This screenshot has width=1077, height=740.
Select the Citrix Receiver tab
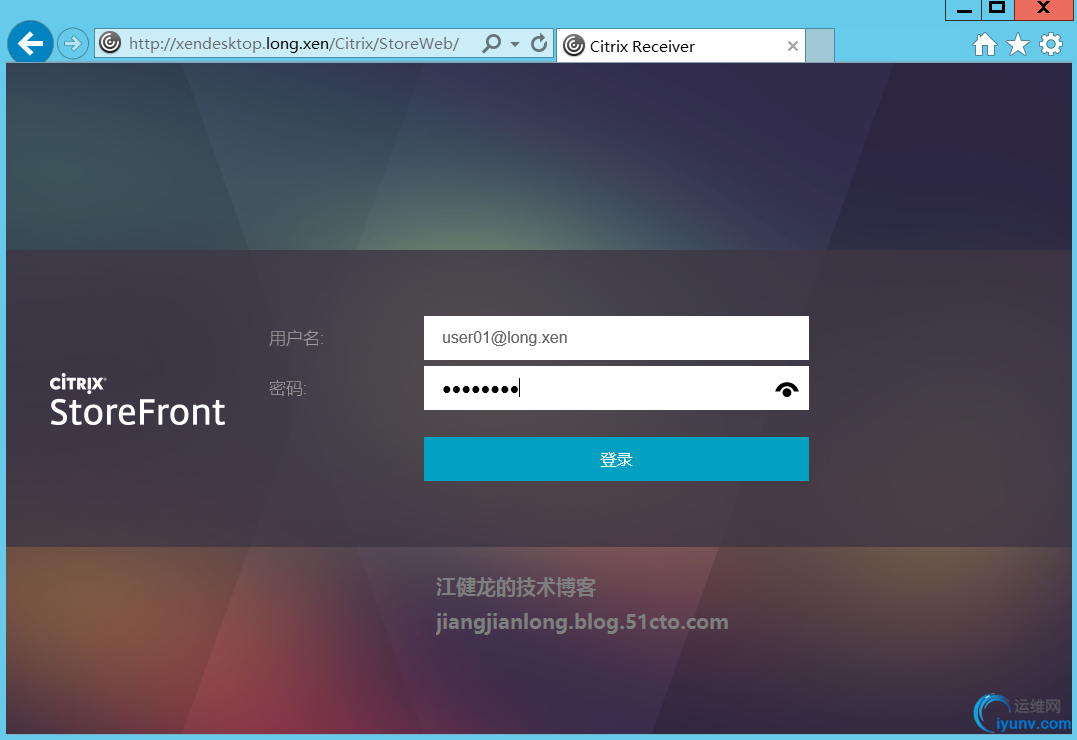coord(681,46)
